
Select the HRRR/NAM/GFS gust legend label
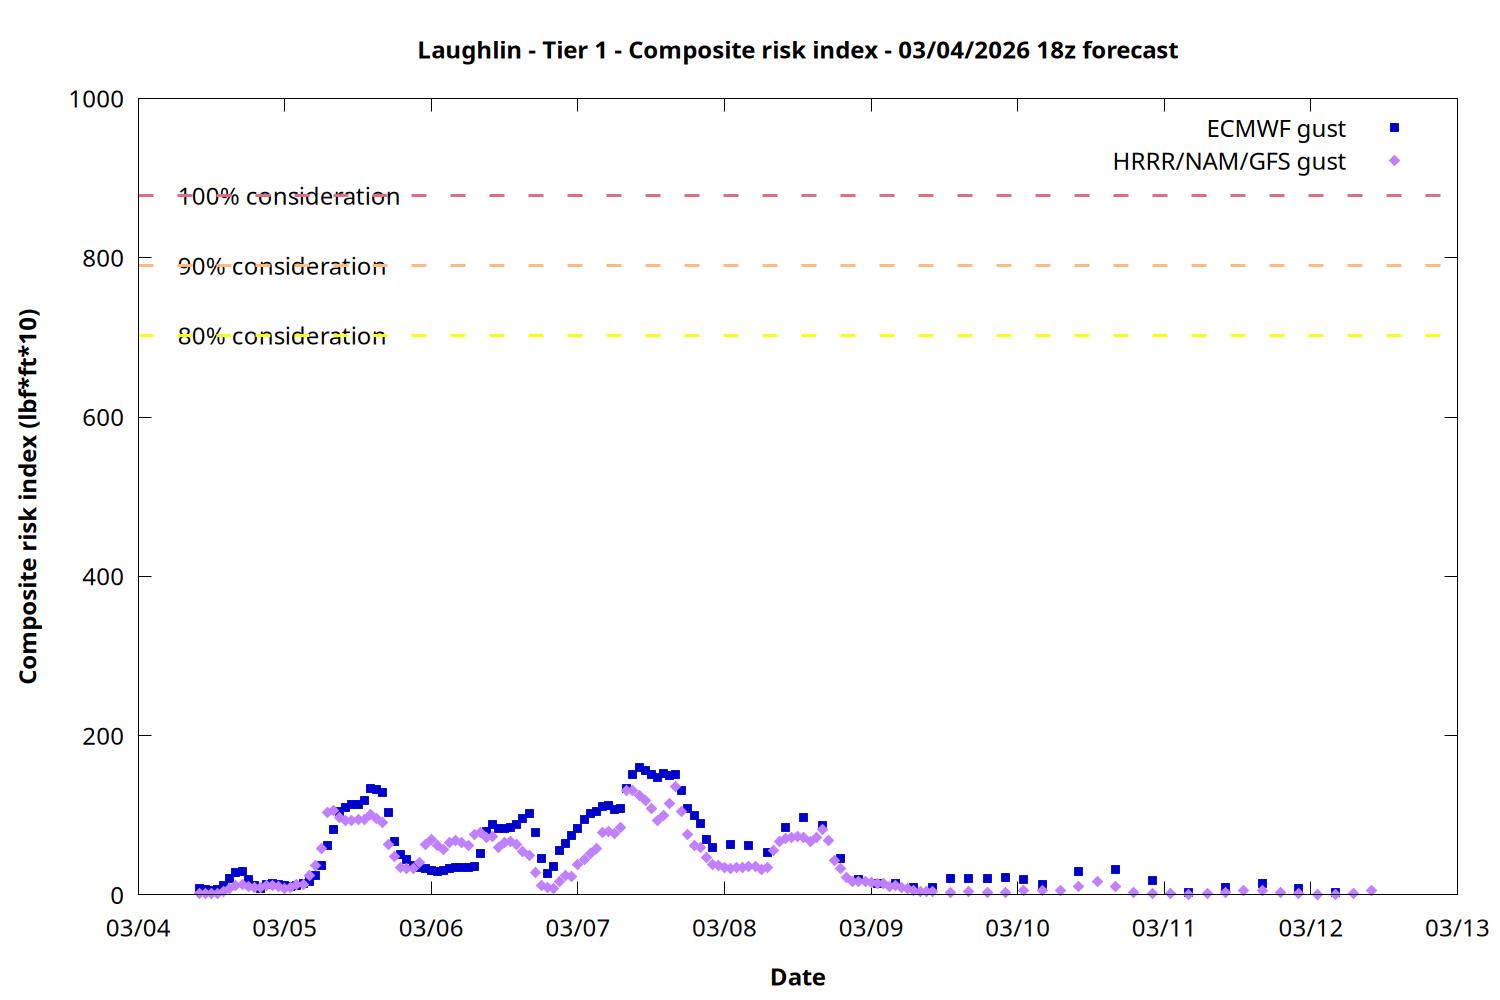pos(1228,162)
